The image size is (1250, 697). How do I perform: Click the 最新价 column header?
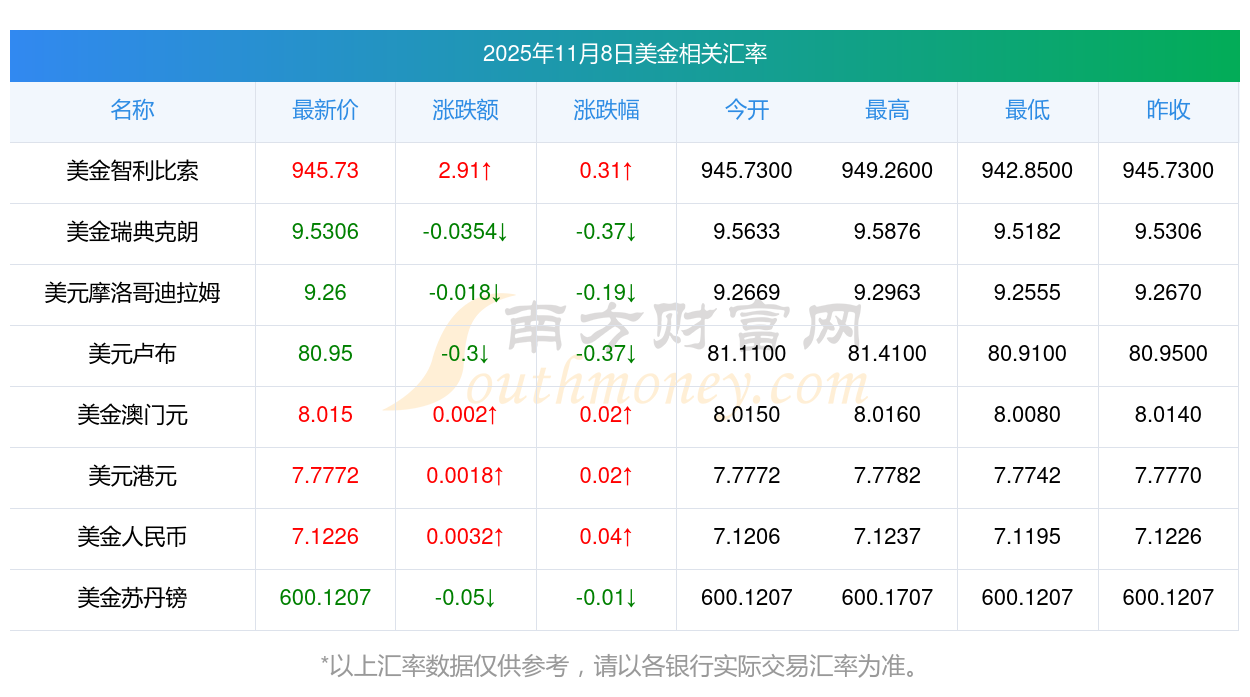[325, 110]
